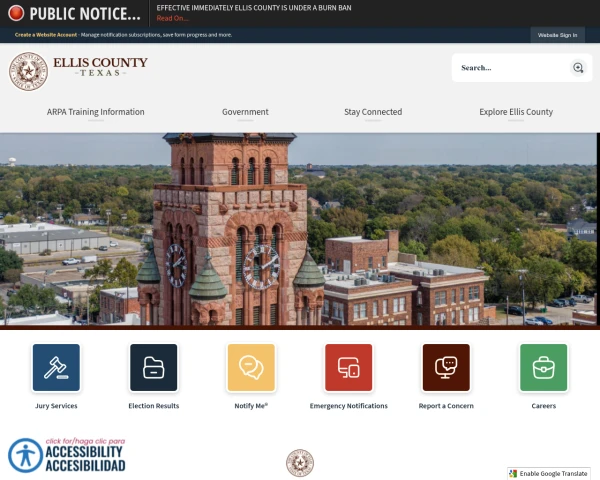Expand the Stay Connected menu
Screen dimensions: 600x480
click(373, 112)
